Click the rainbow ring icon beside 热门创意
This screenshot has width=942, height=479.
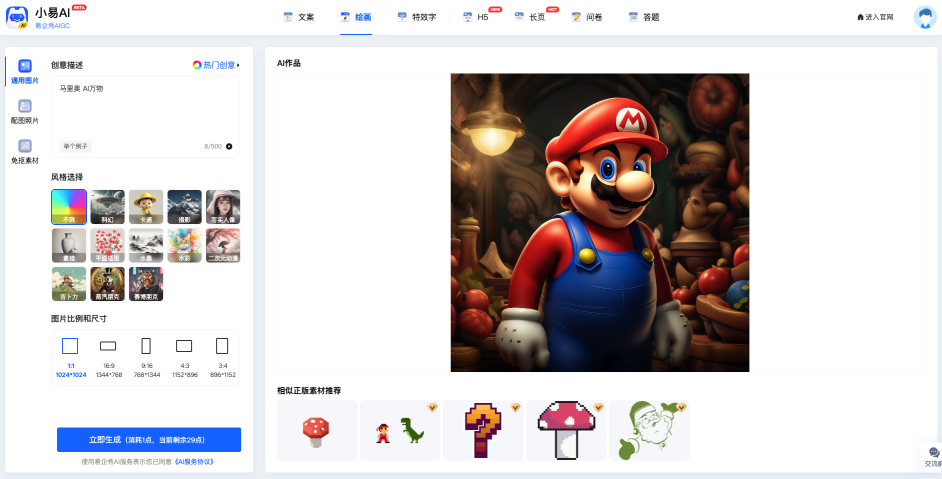tap(196, 65)
